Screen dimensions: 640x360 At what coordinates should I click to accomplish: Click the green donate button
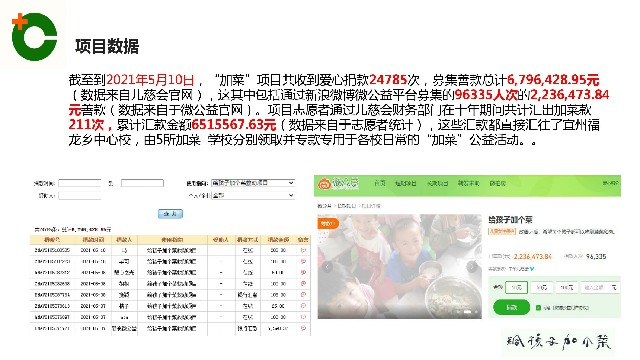[x=511, y=307]
